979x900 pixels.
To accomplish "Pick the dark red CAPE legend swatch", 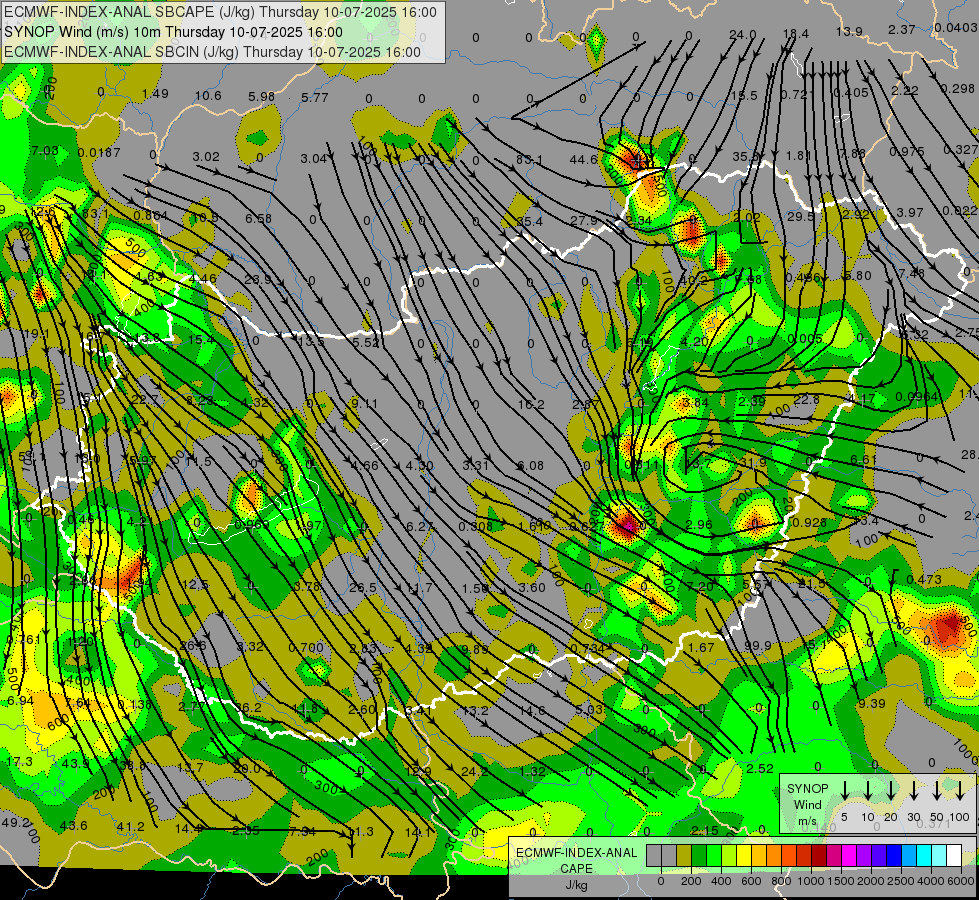I will pyautogui.click(x=819, y=855).
